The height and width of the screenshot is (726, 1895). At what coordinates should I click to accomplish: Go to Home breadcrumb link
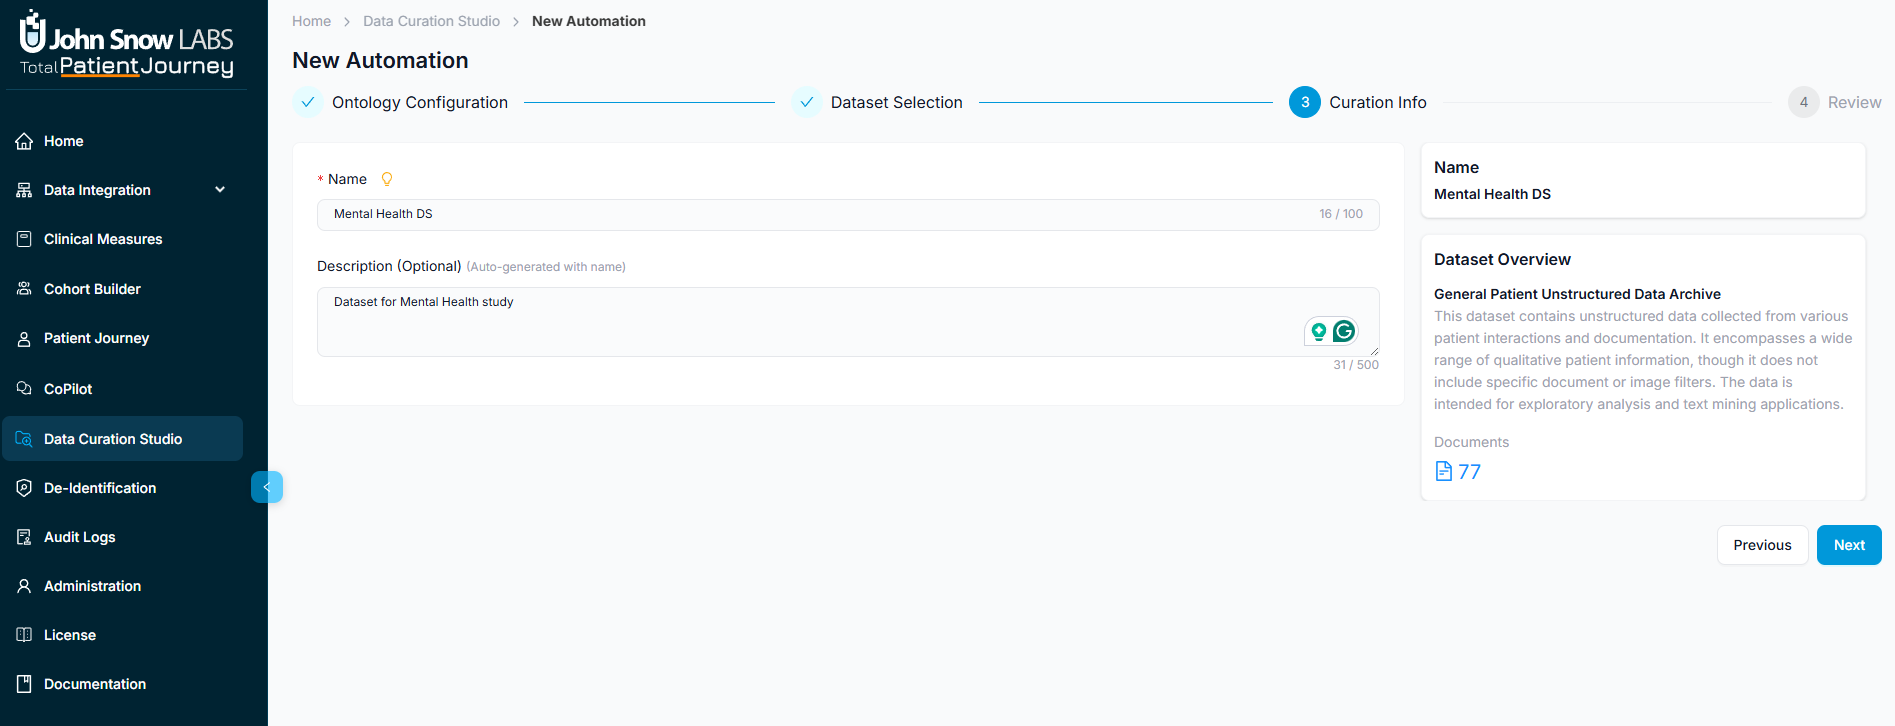(311, 21)
